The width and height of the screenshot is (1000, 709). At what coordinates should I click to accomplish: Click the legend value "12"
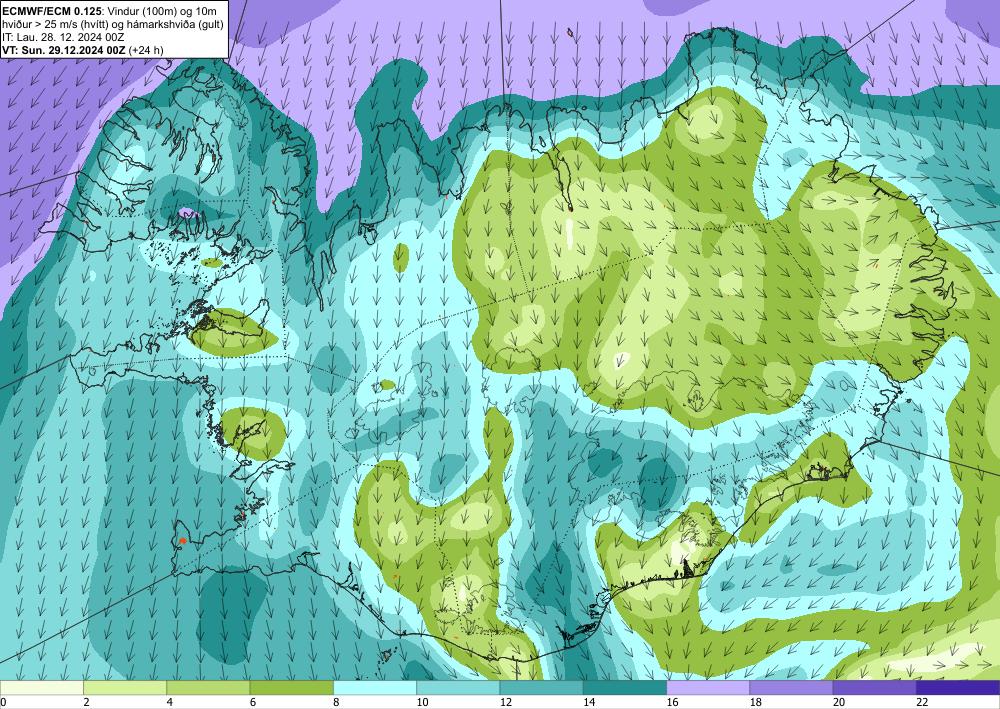coord(506,702)
